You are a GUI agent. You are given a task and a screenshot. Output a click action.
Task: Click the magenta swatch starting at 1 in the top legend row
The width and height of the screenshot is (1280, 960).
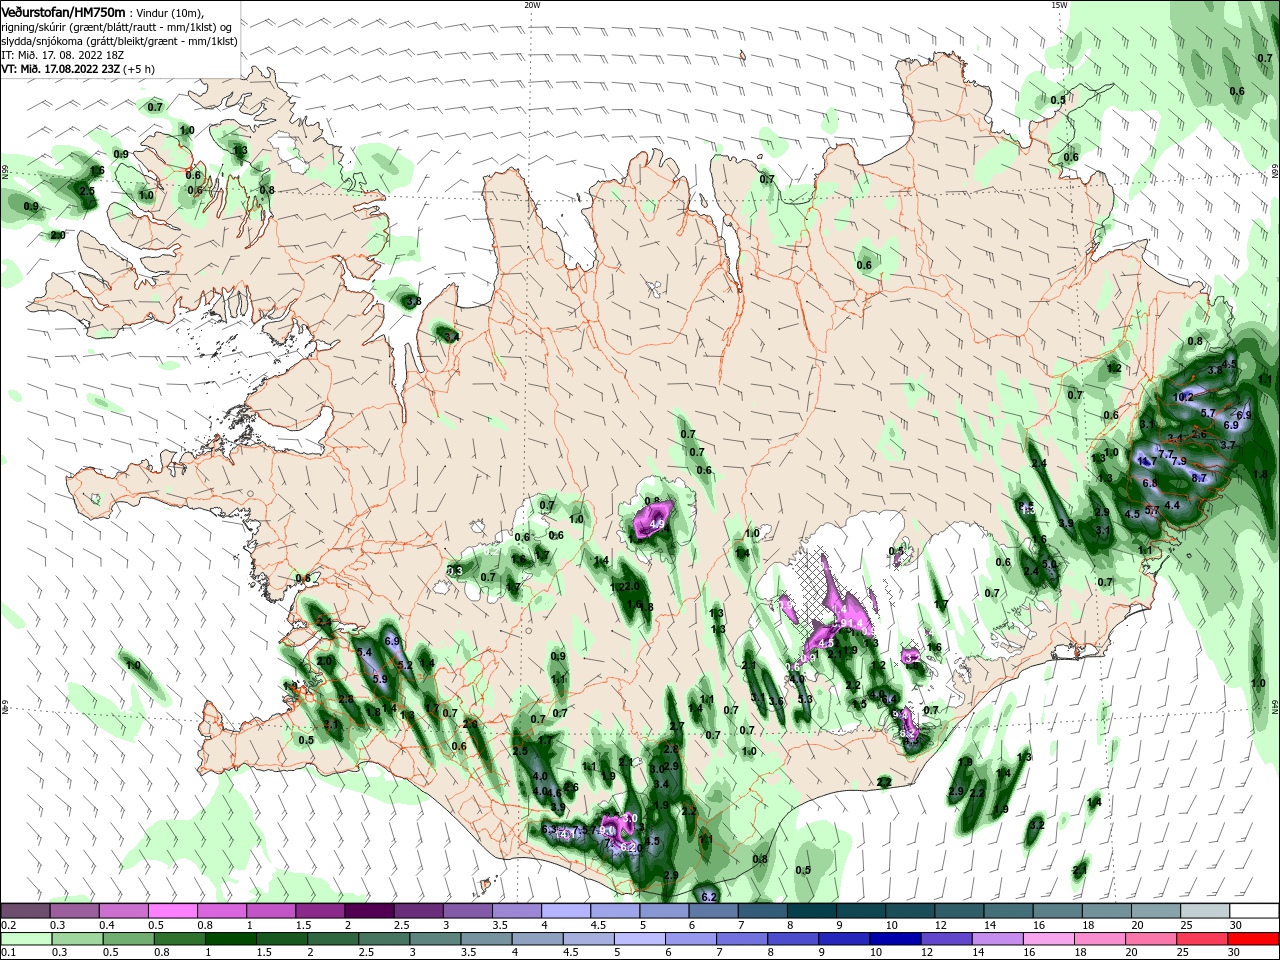[271, 911]
